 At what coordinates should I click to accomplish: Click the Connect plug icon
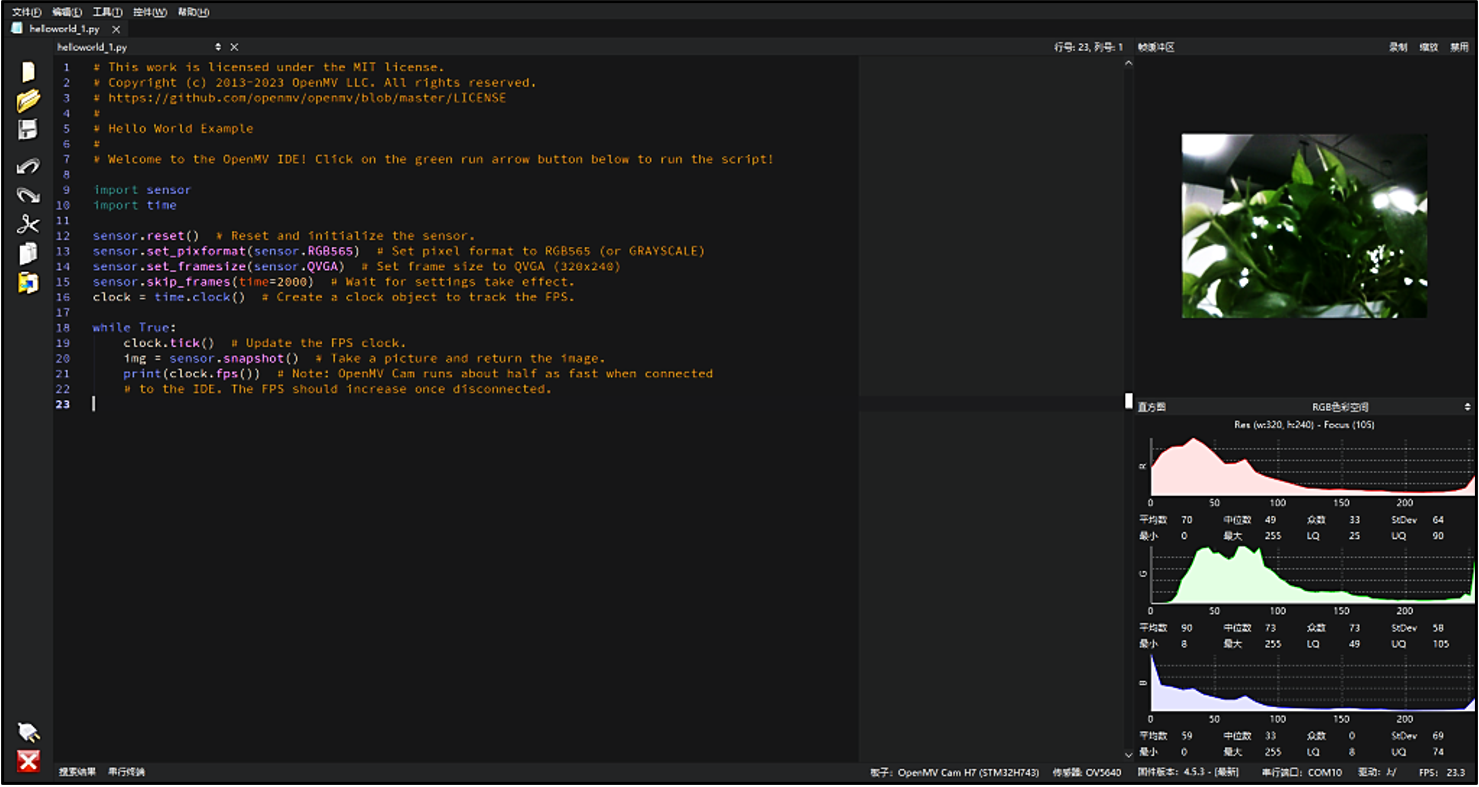(28, 732)
